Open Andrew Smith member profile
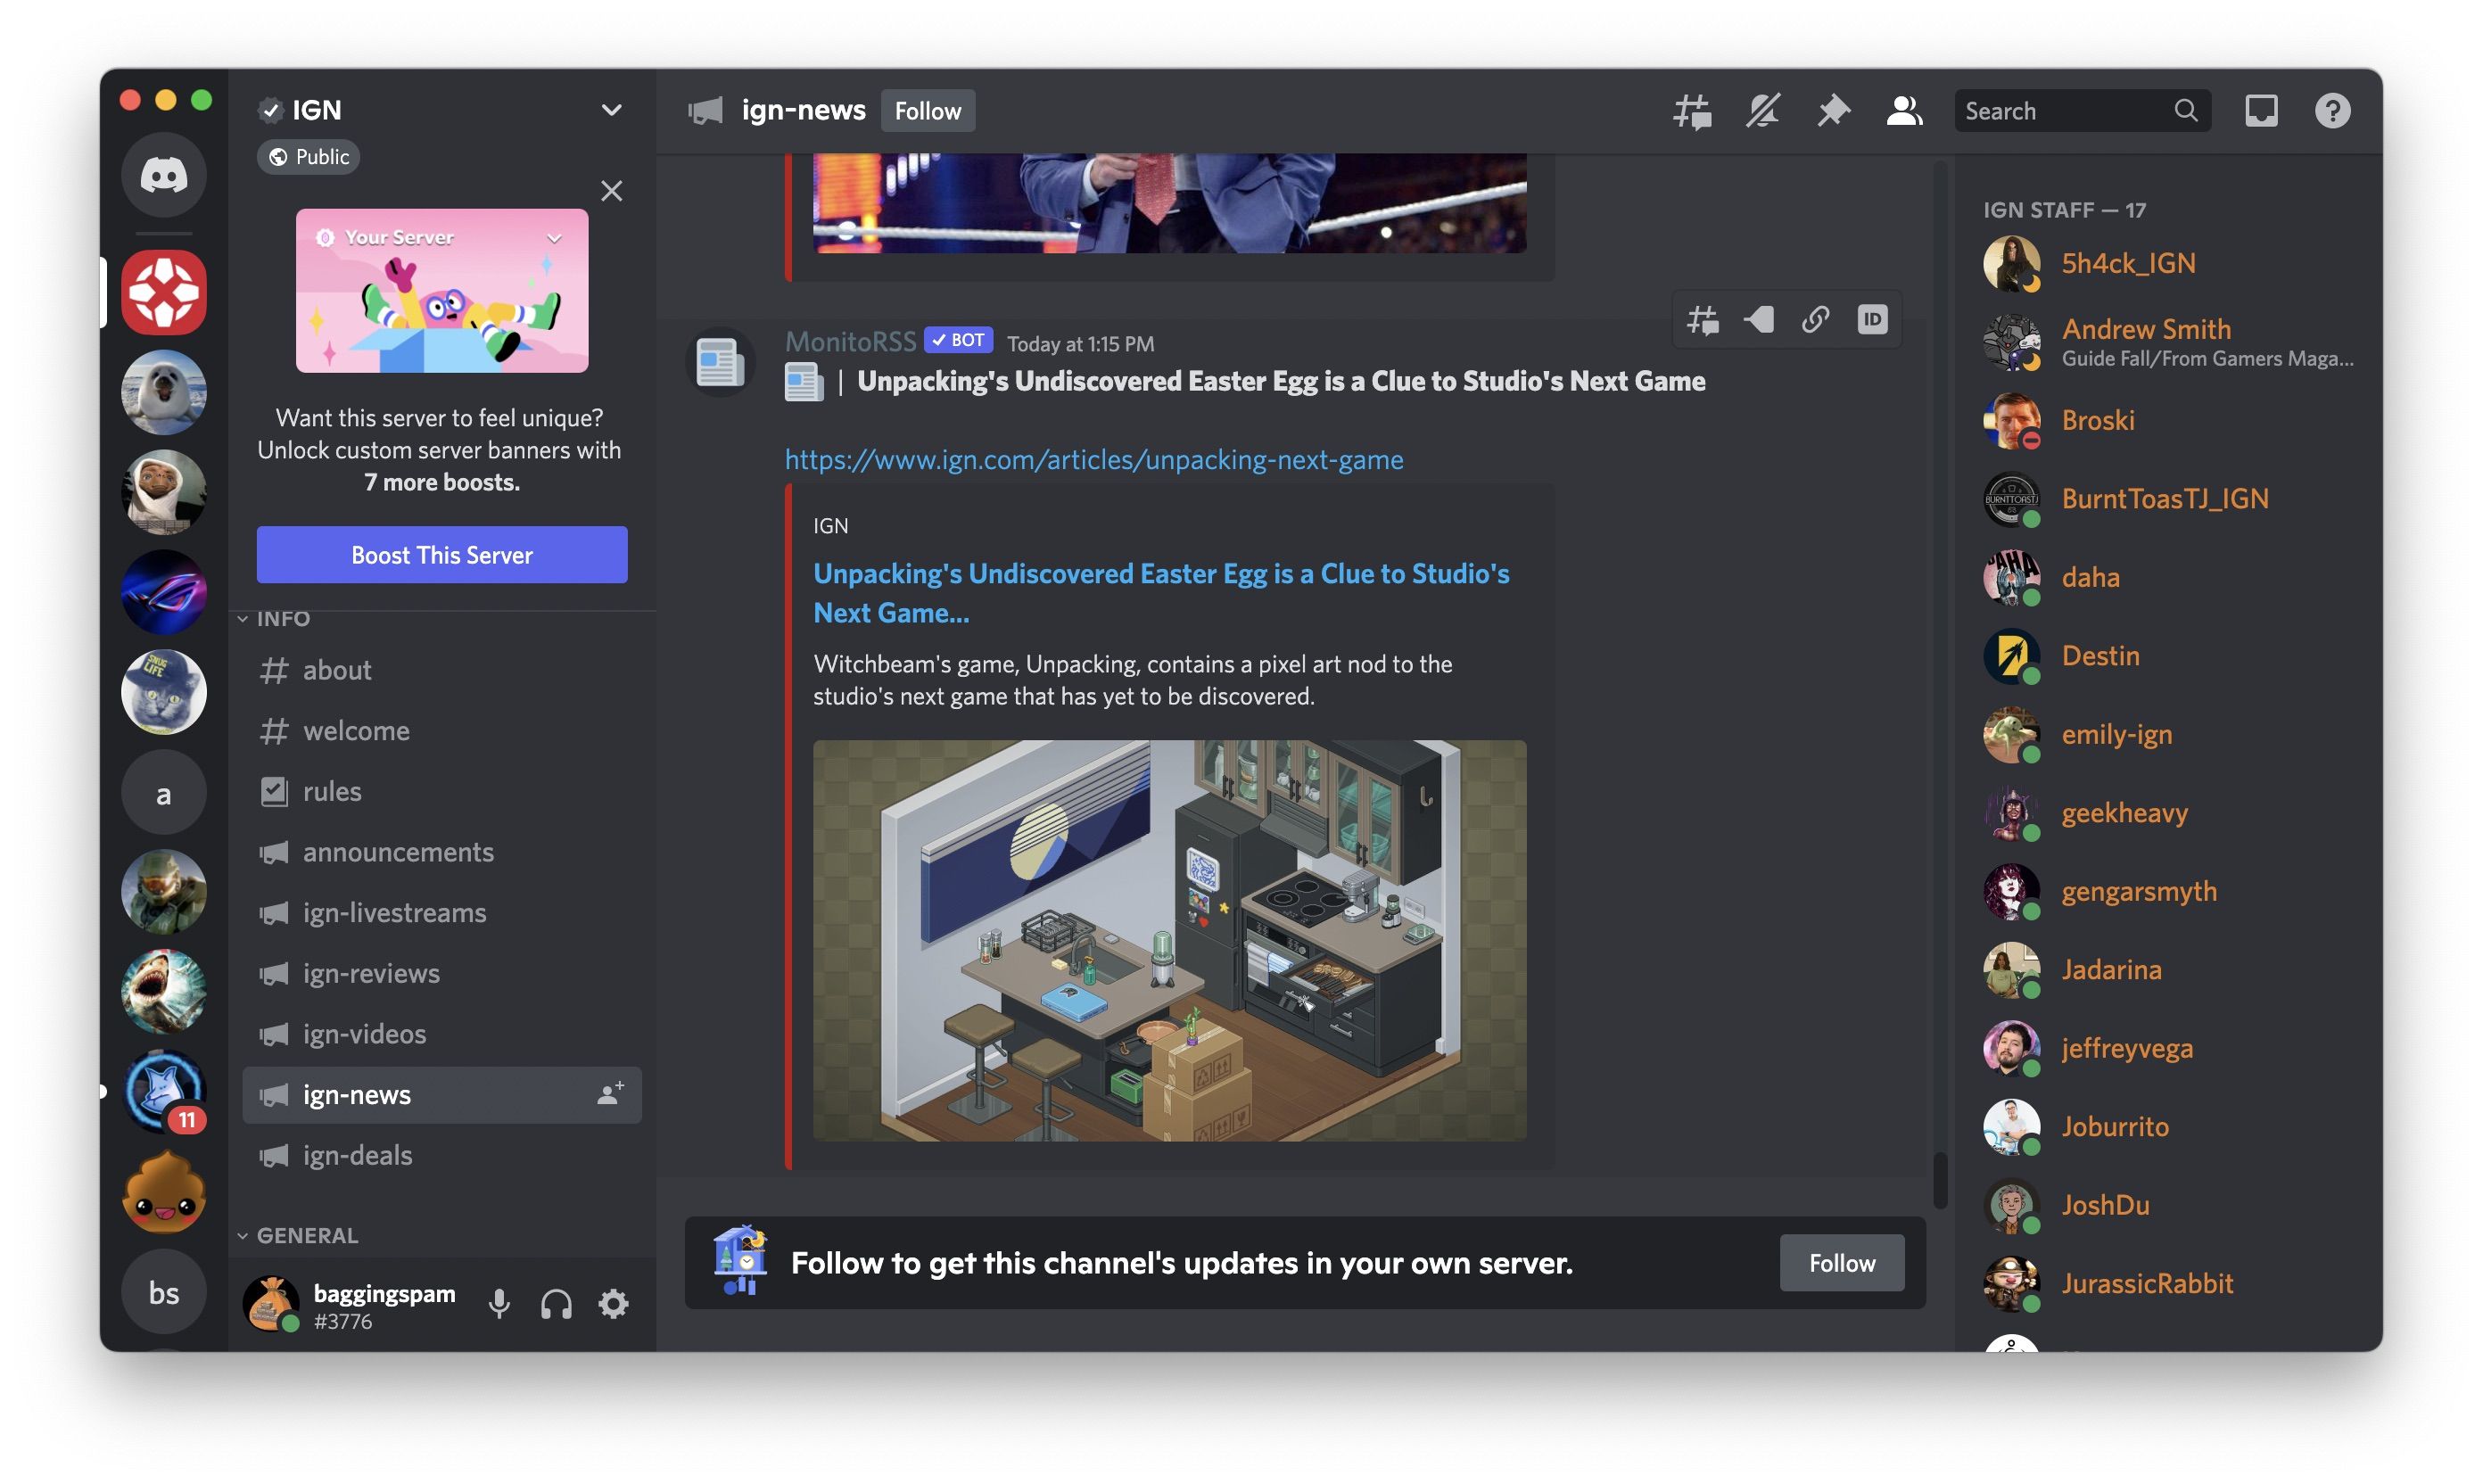Screen dimensions: 2483x1484 point(2168,343)
